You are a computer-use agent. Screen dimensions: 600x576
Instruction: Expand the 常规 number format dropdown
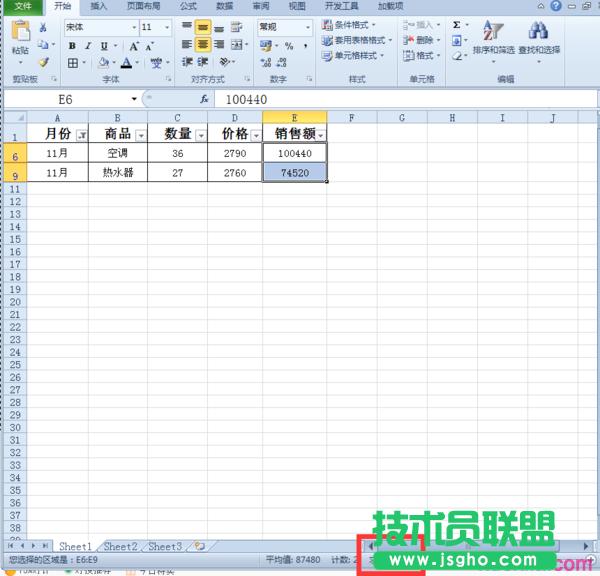(307, 28)
